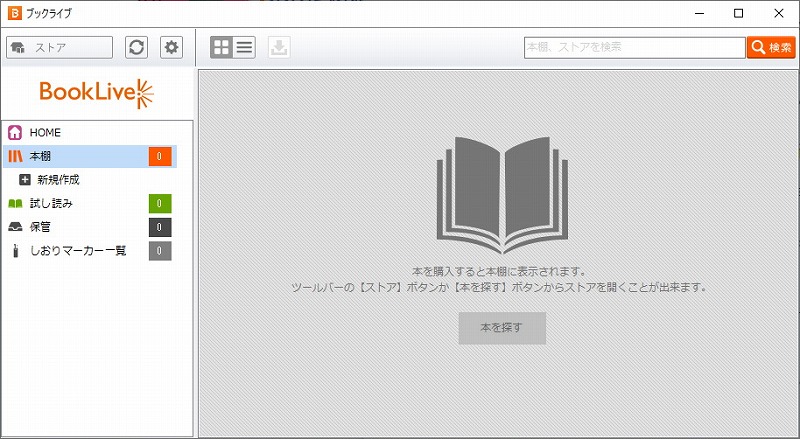Click the bookmark marker icon
The height and width of the screenshot is (439, 800).
click(15, 251)
